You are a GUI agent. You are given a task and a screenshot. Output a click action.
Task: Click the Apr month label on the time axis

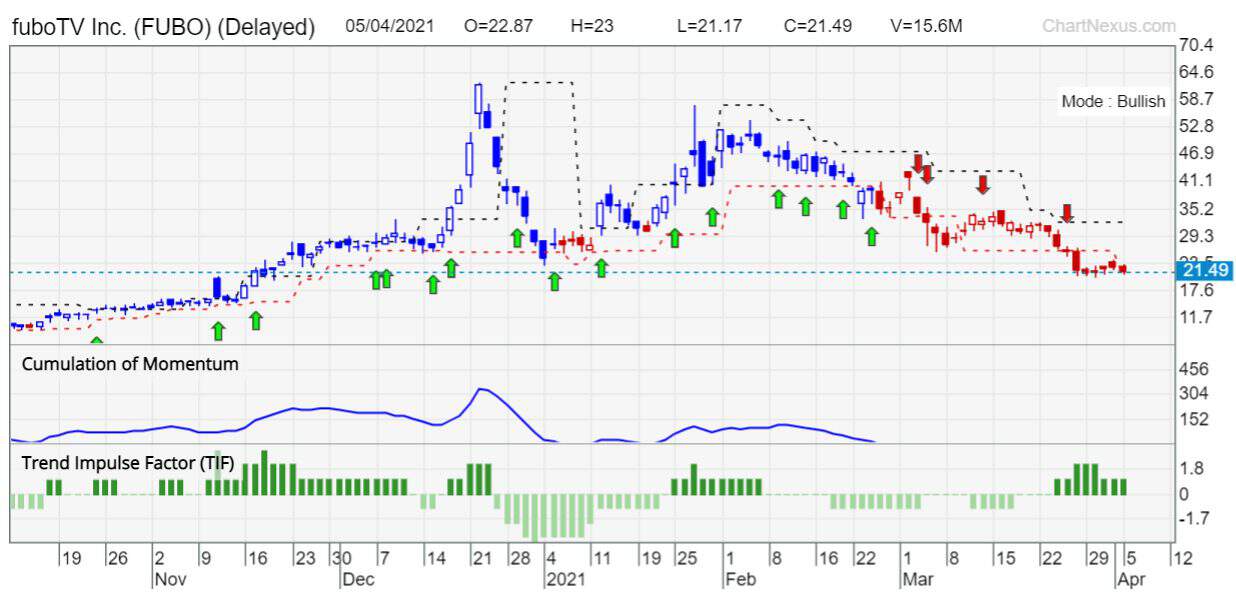1132,579
